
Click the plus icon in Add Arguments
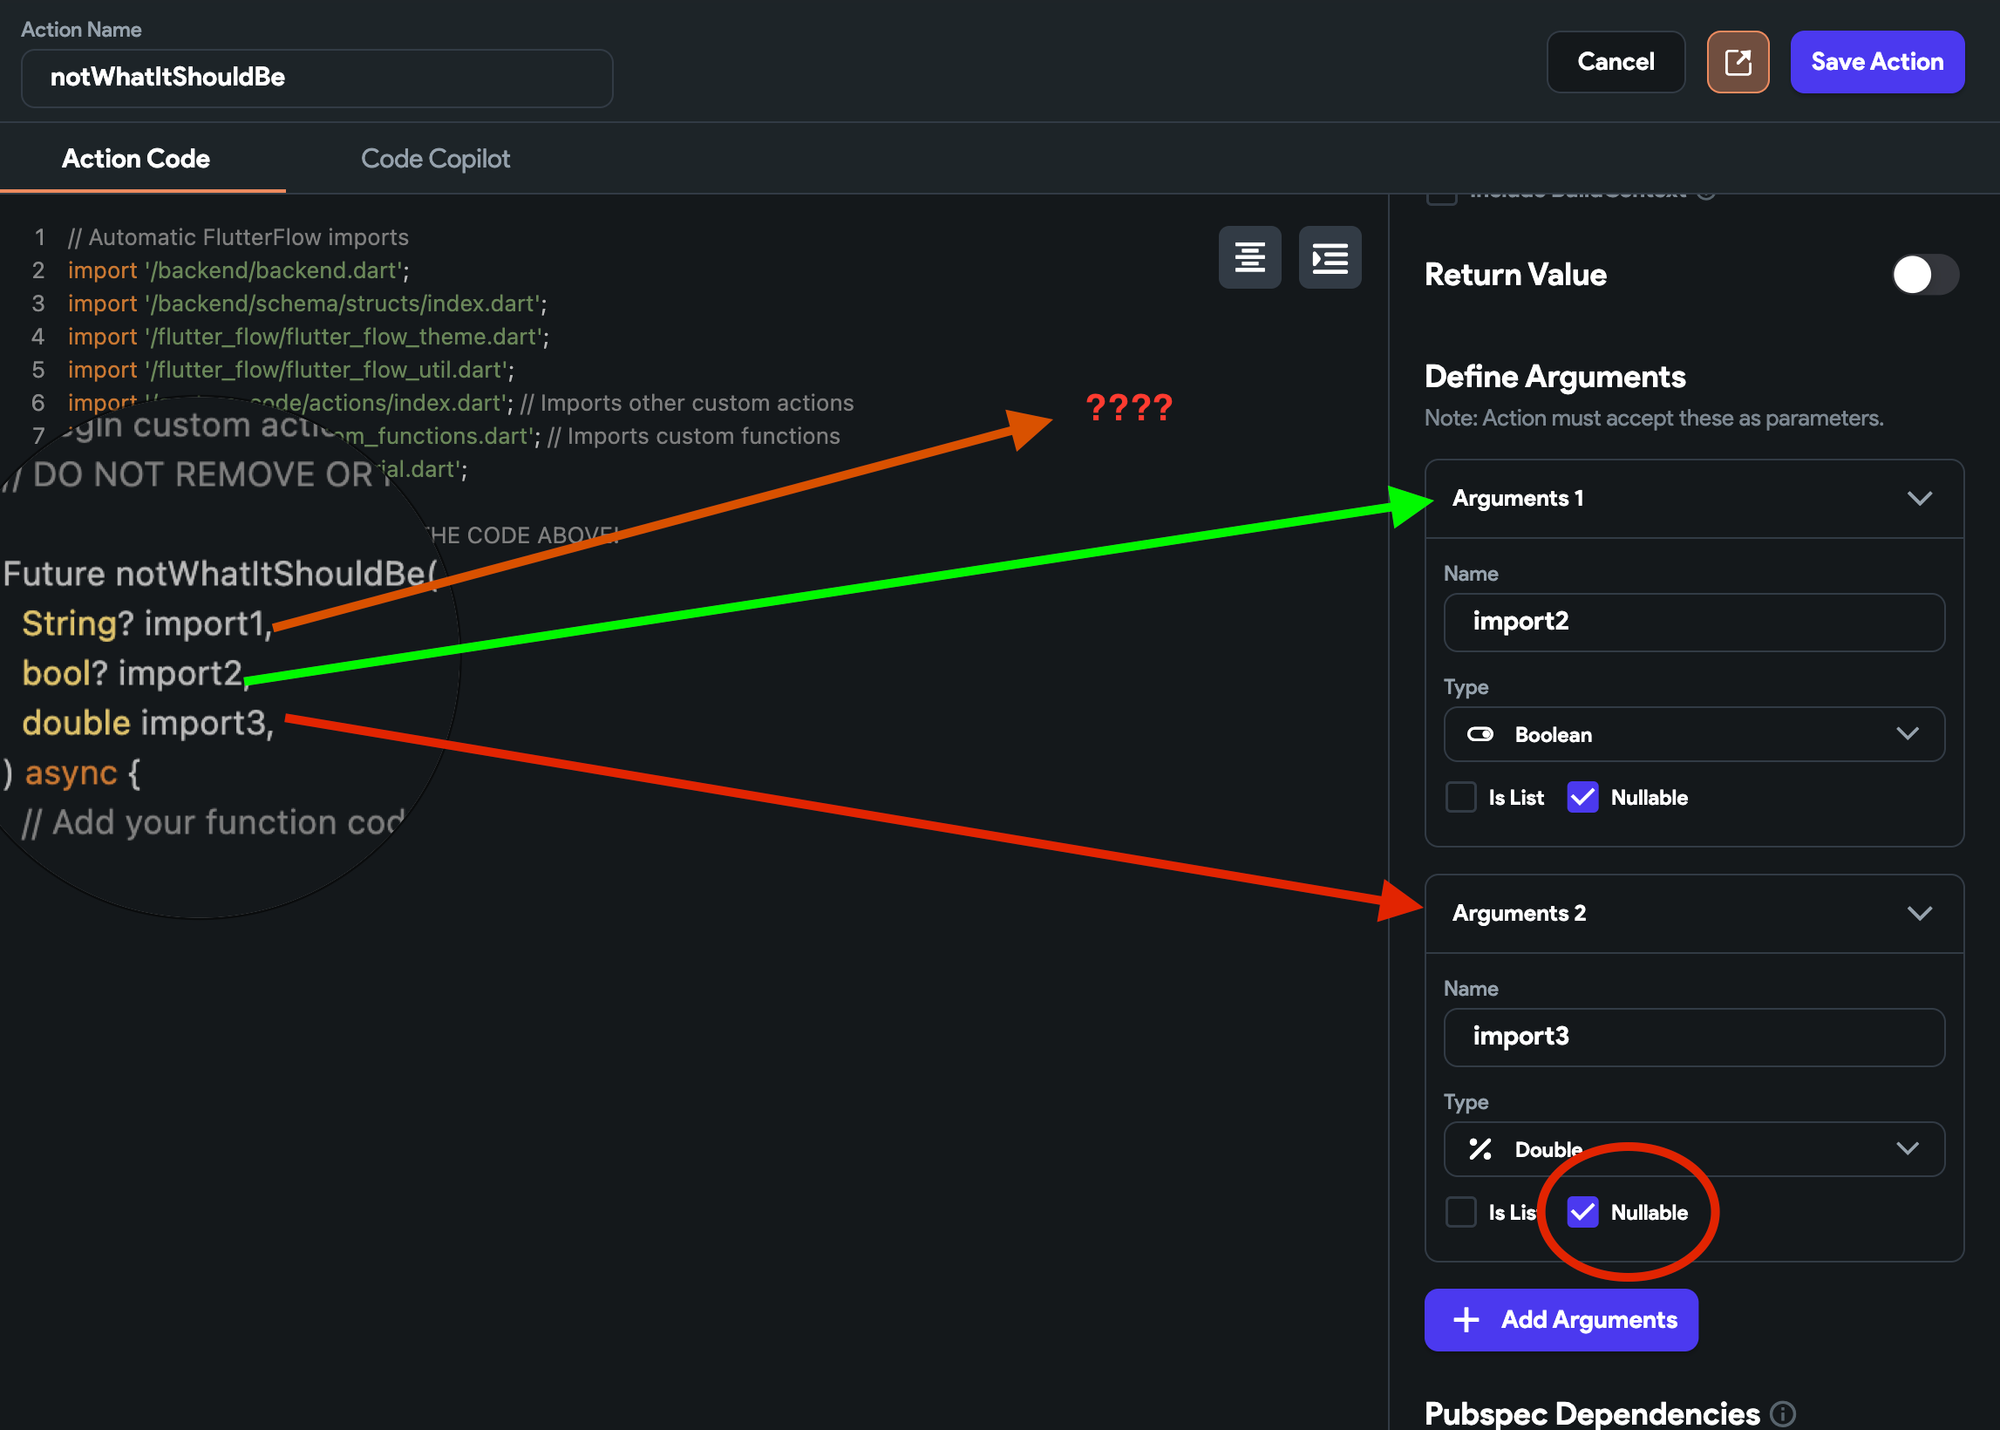click(x=1466, y=1320)
